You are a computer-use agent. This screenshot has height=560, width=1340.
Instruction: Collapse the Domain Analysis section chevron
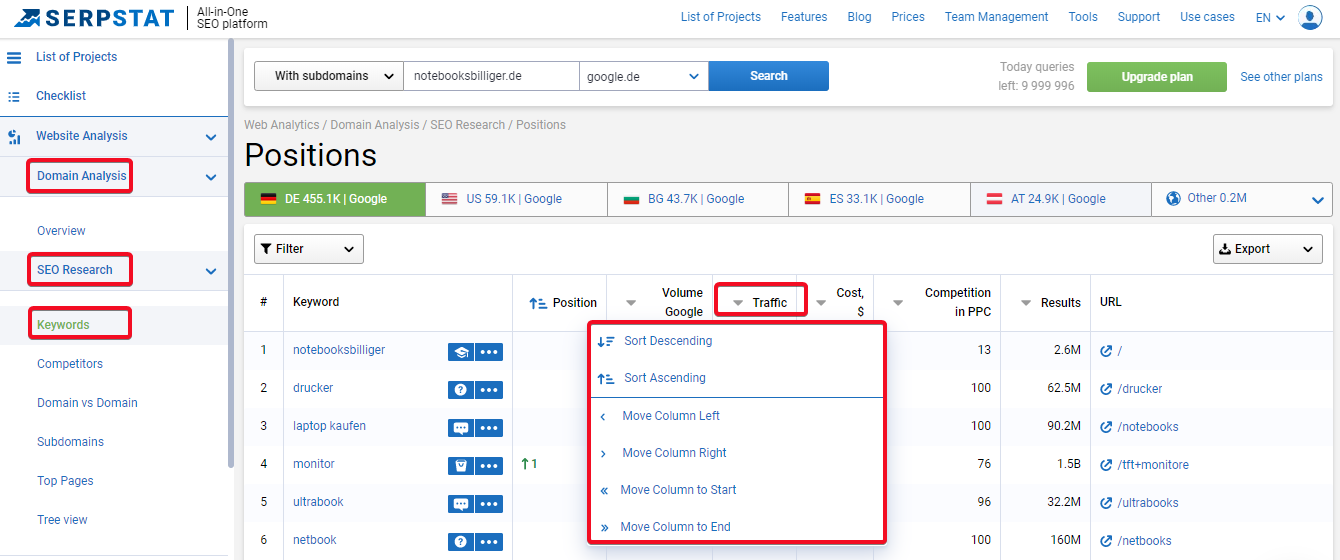coord(211,177)
